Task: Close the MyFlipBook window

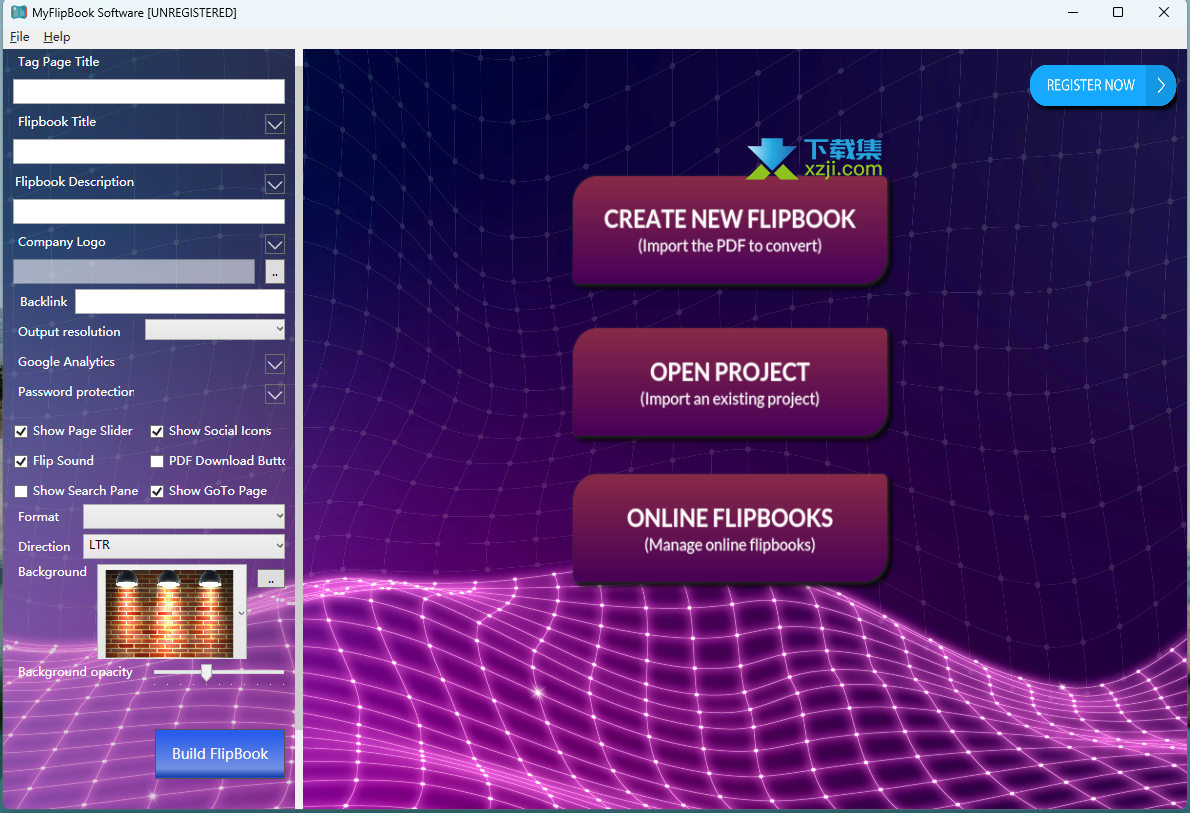Action: tap(1163, 12)
